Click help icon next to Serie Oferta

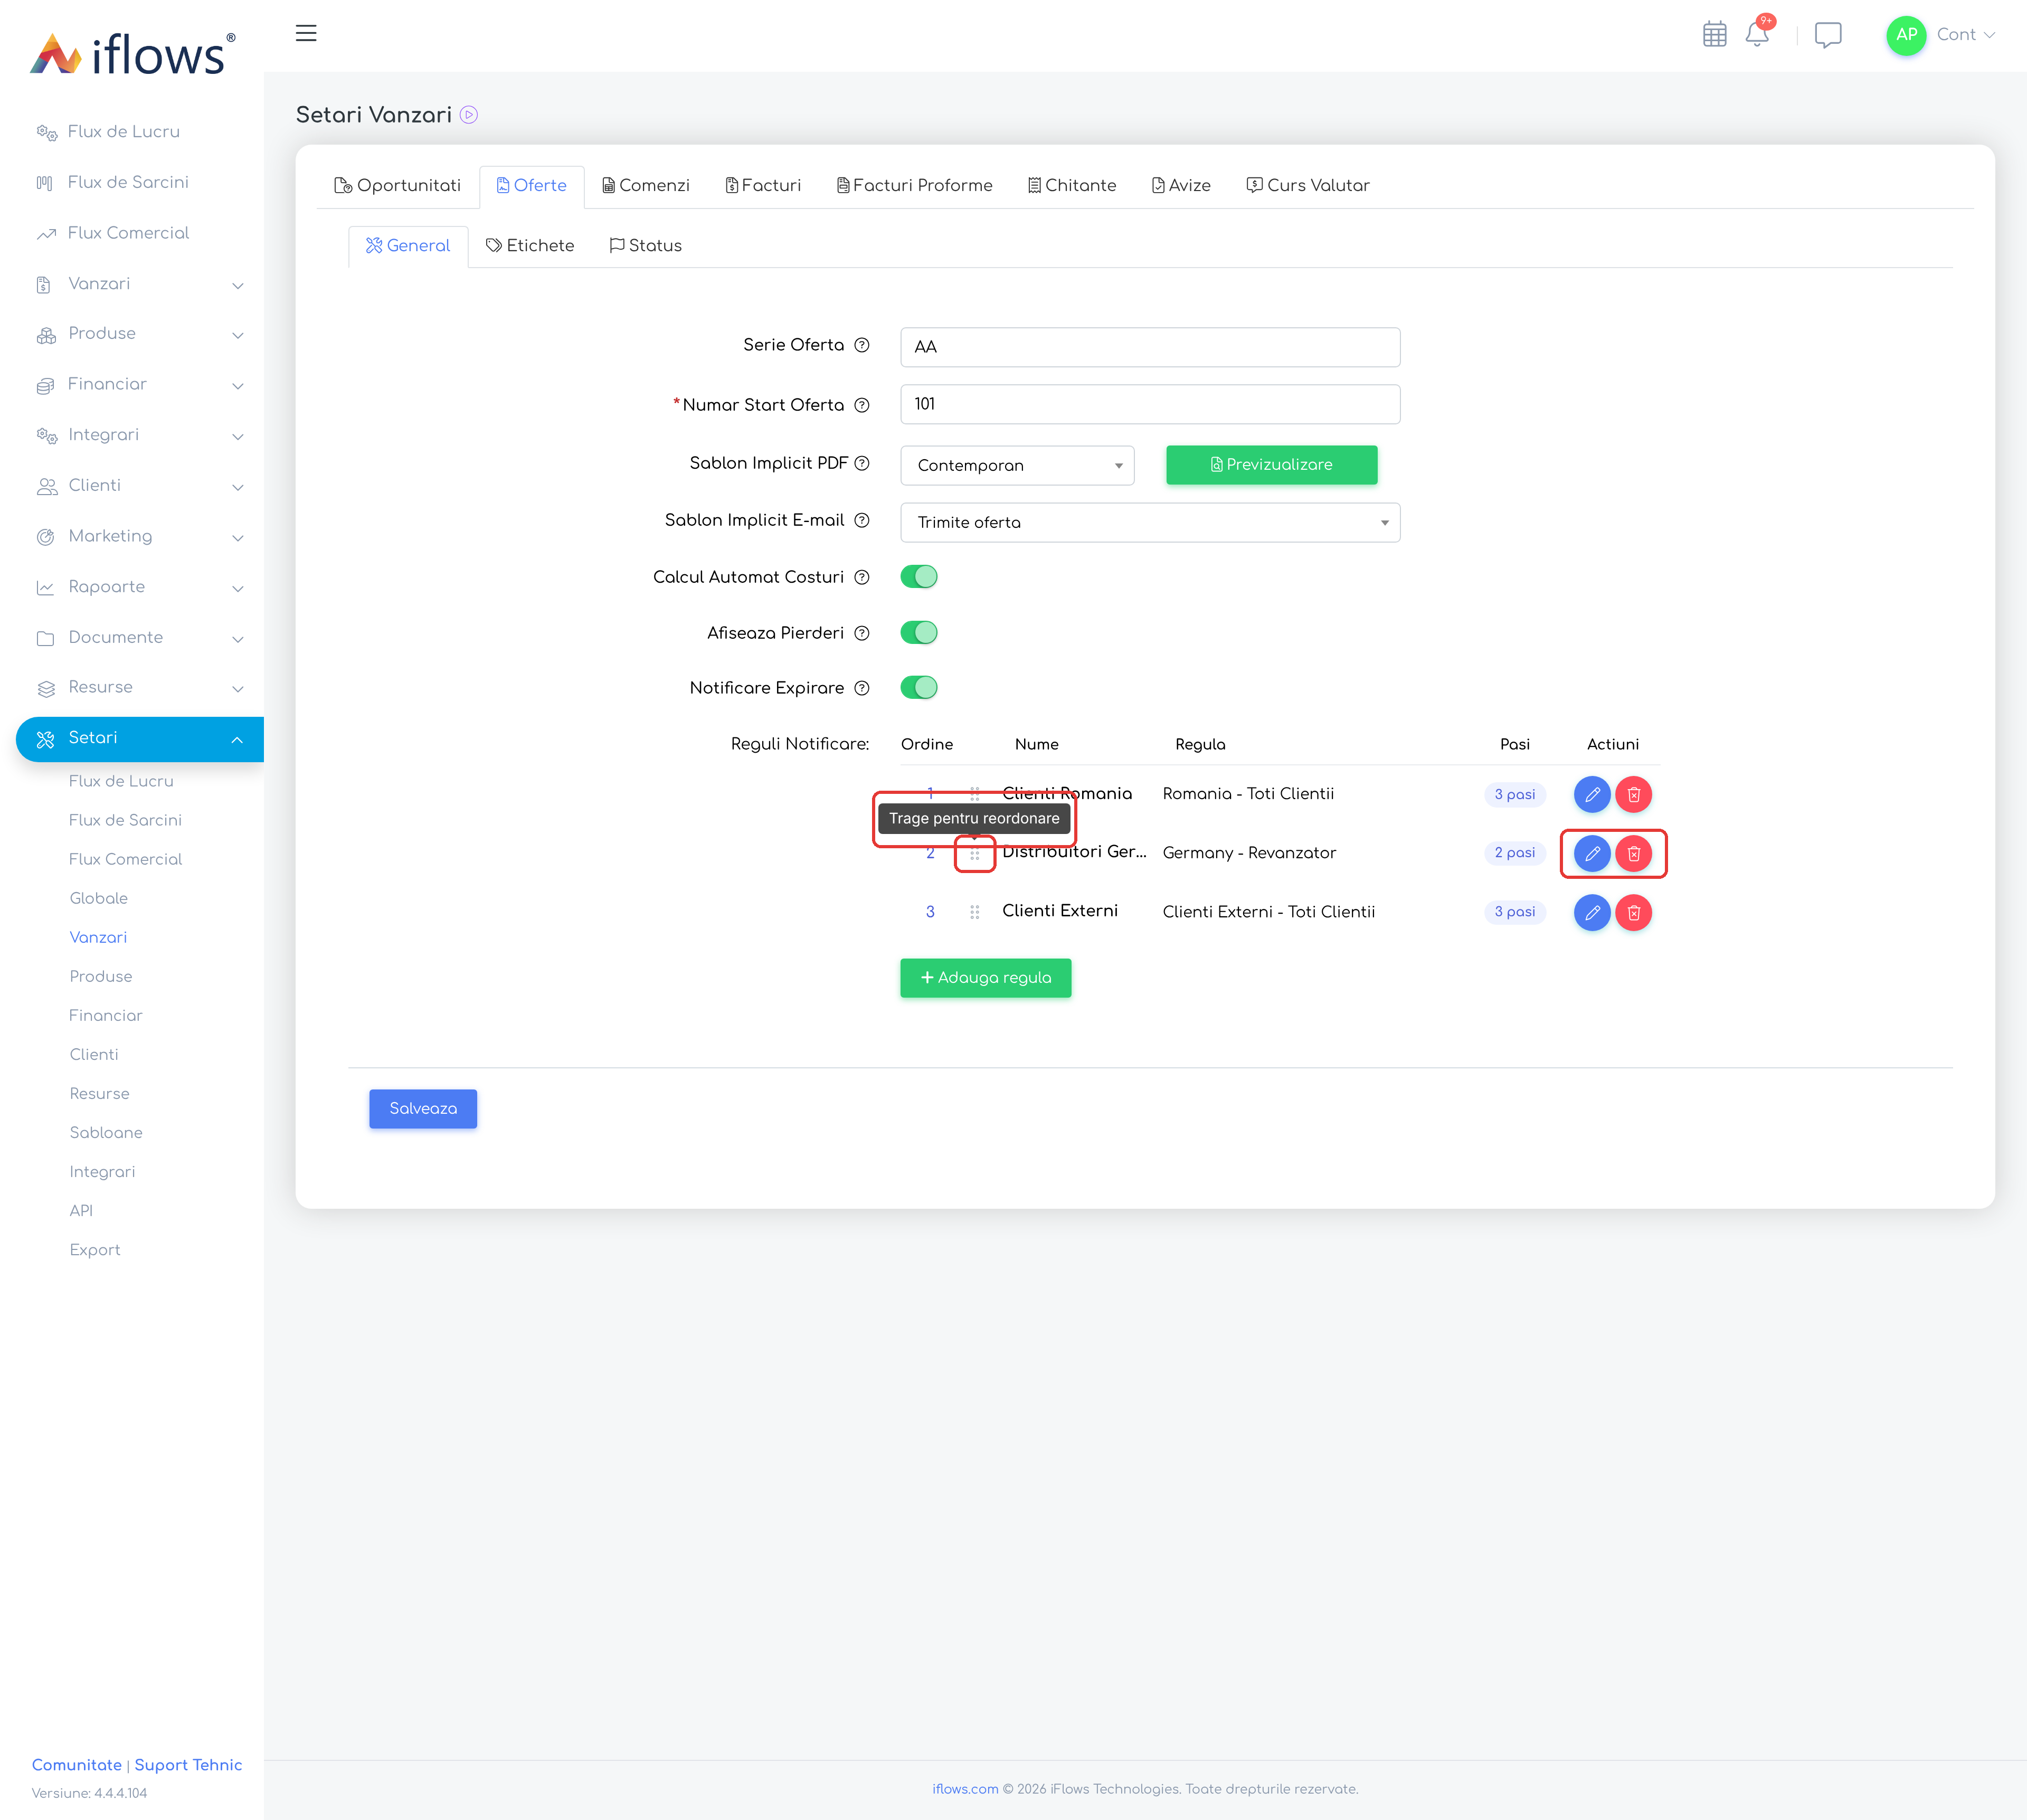click(x=862, y=345)
